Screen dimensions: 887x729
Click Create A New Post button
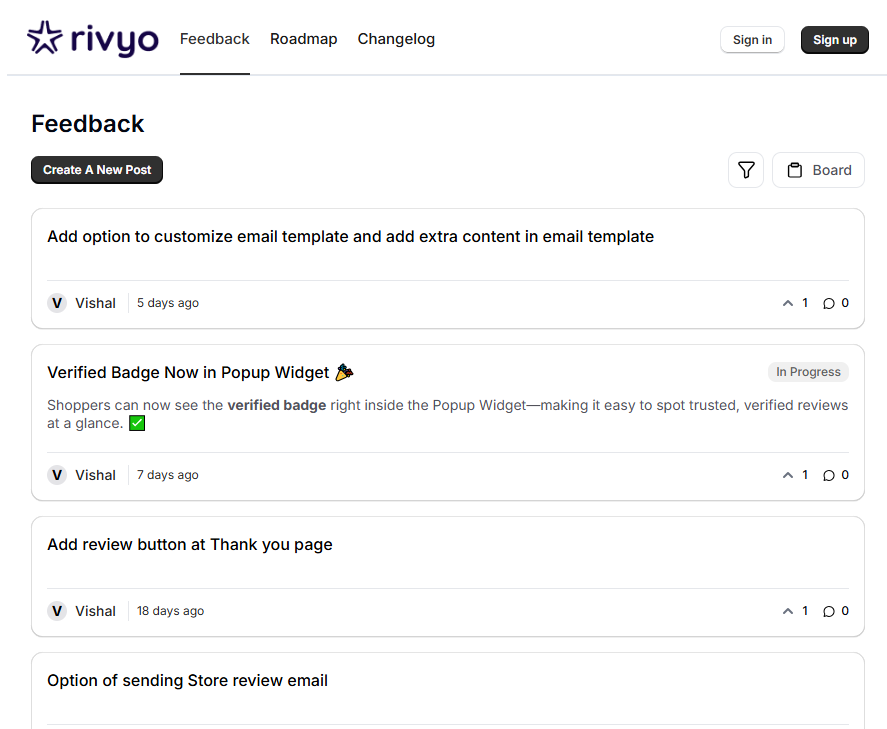coord(97,170)
